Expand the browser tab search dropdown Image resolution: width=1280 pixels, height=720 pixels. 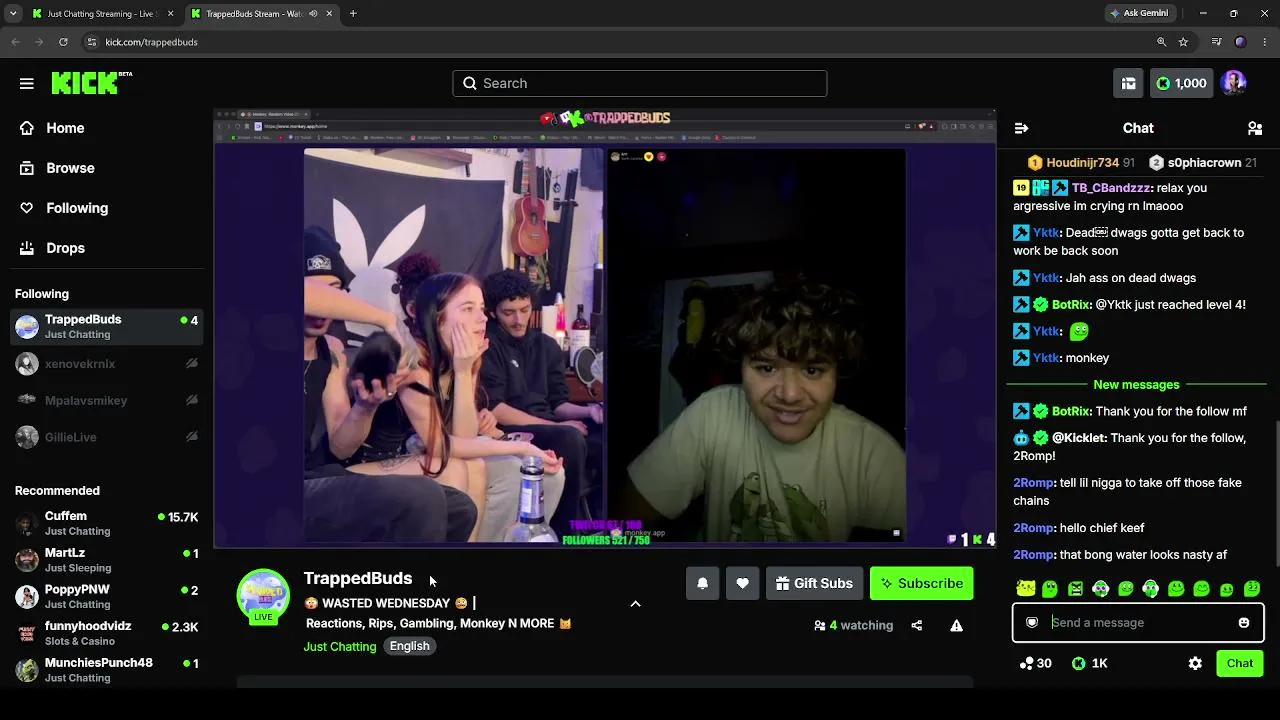[13, 14]
